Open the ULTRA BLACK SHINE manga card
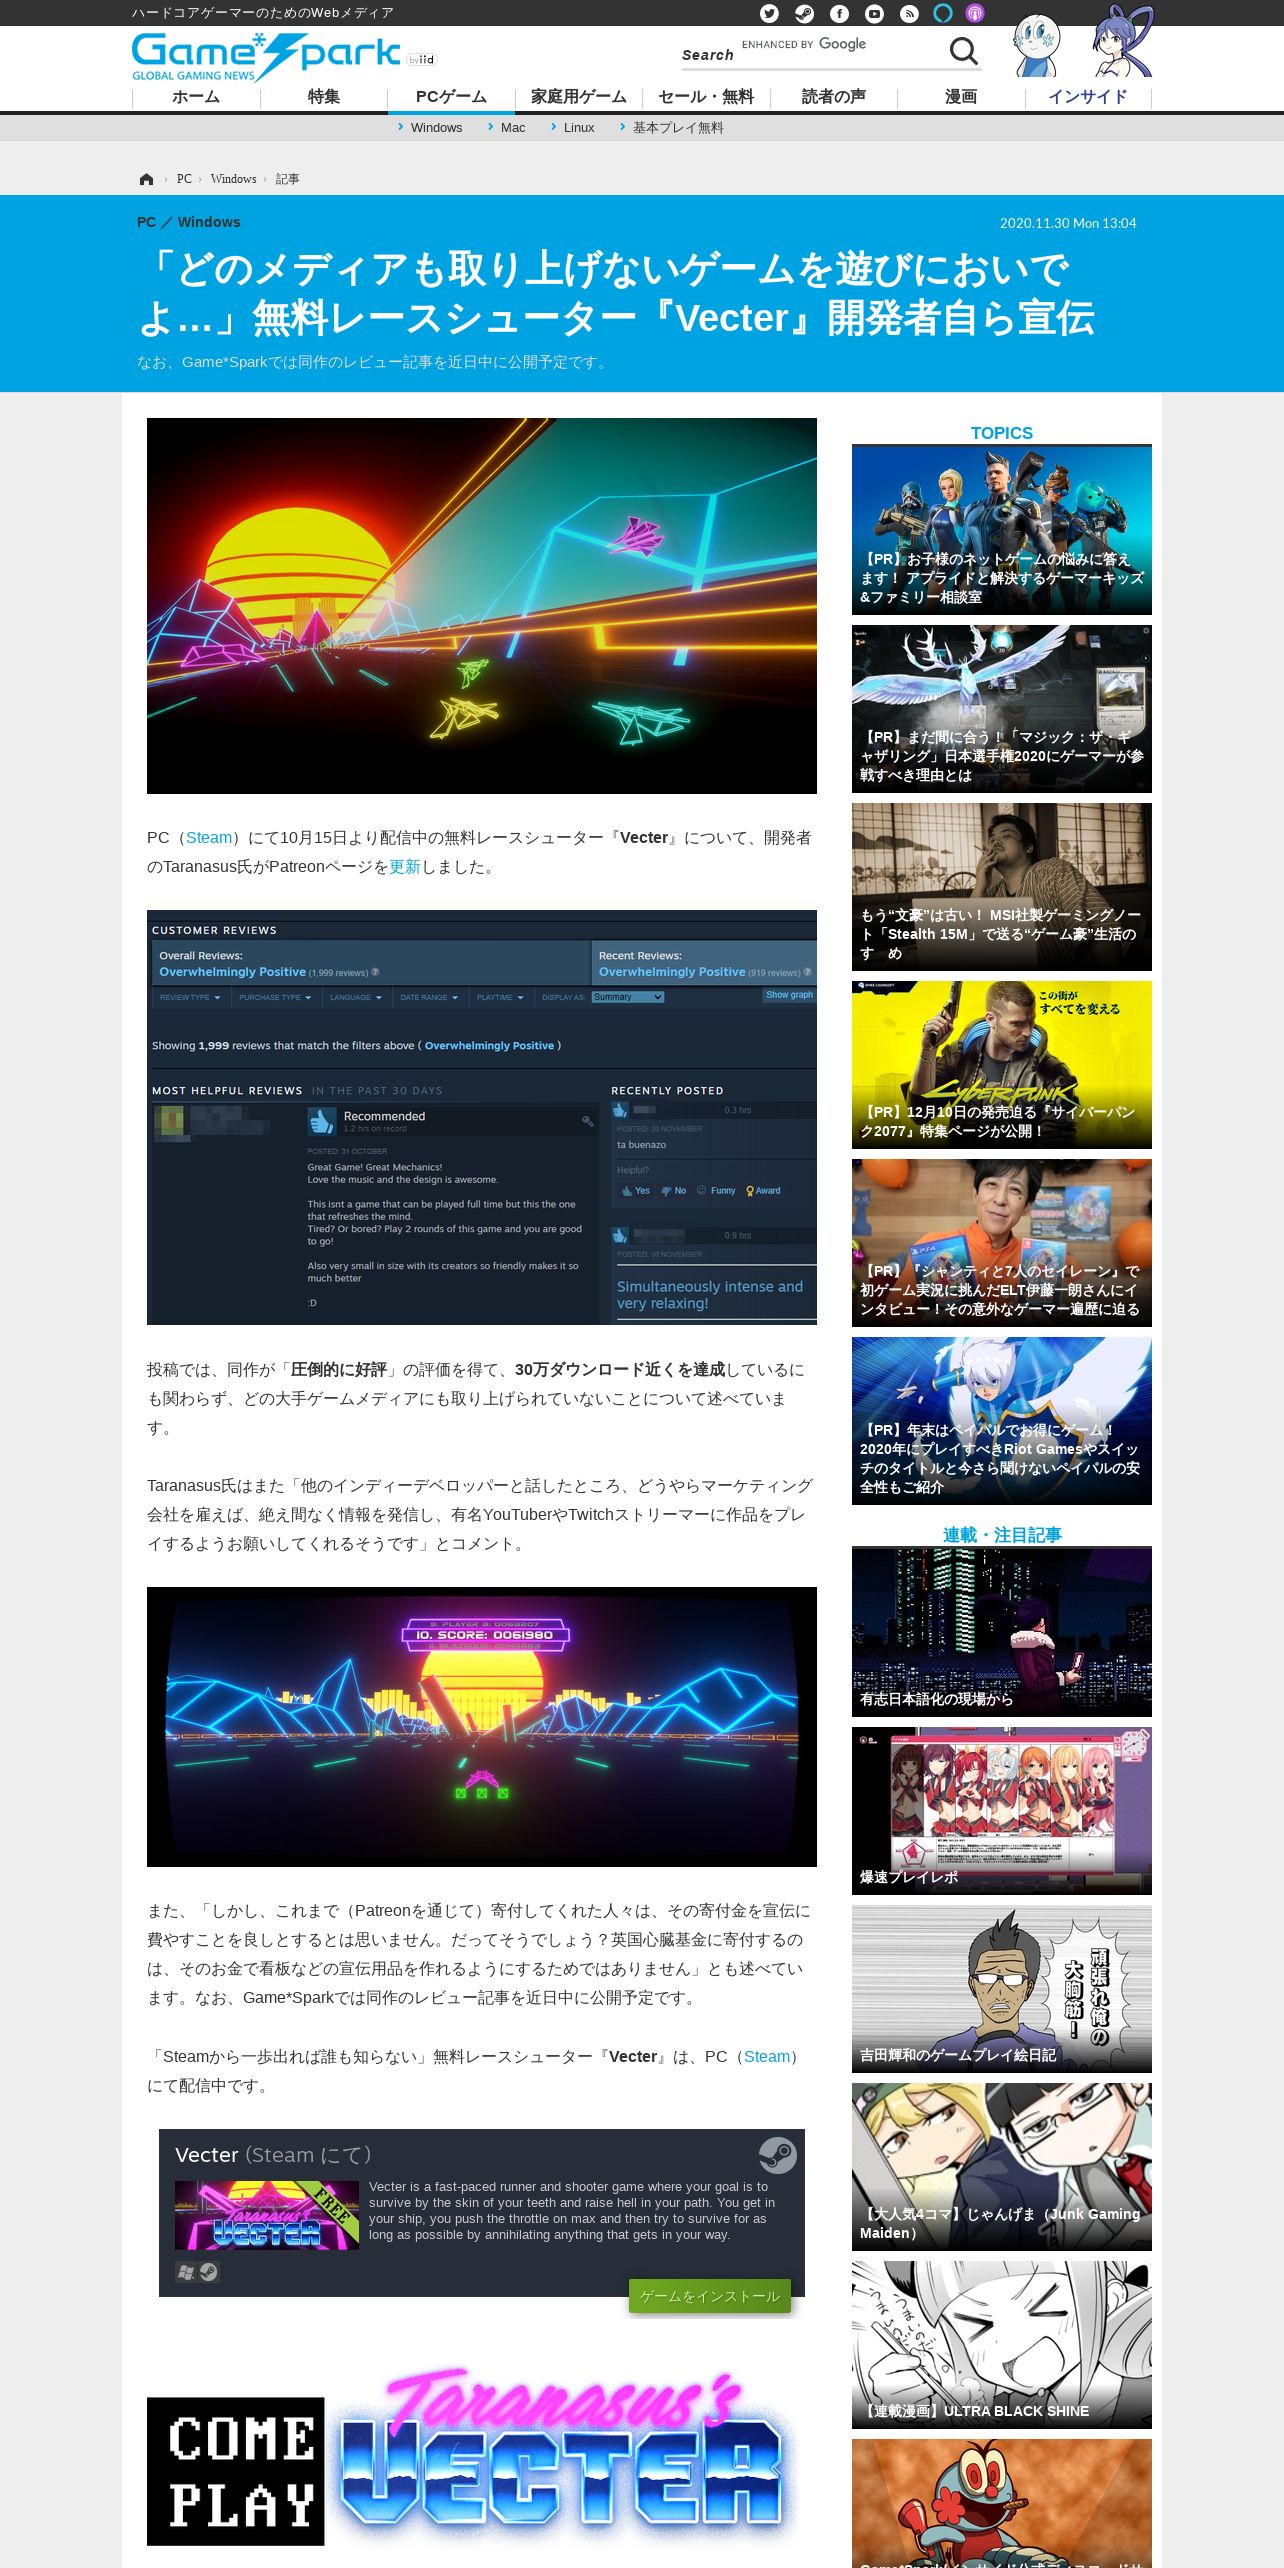The height and width of the screenshot is (2568, 1284). (1002, 2345)
